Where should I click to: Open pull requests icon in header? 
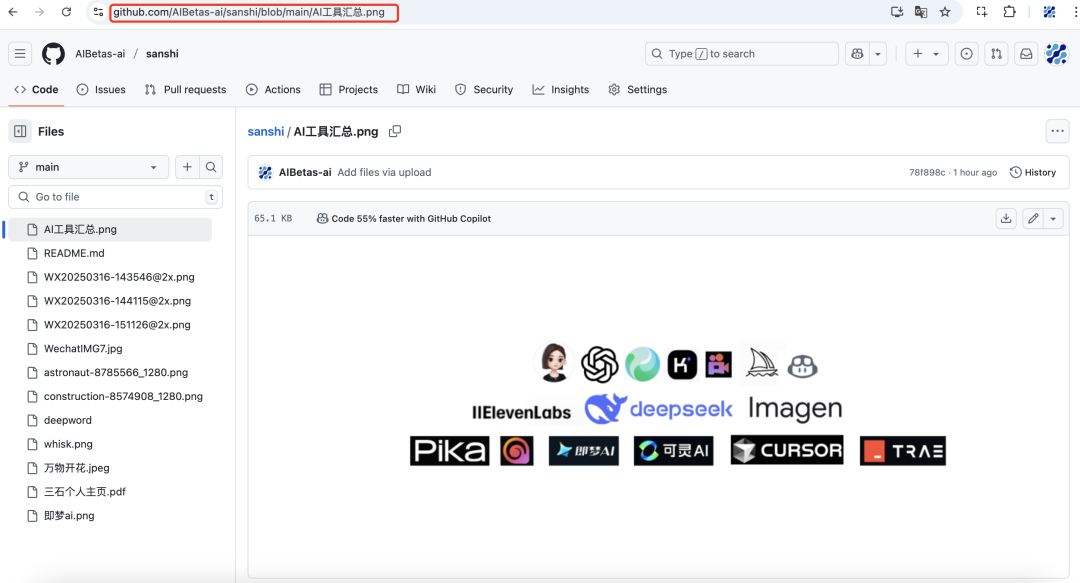tap(996, 54)
